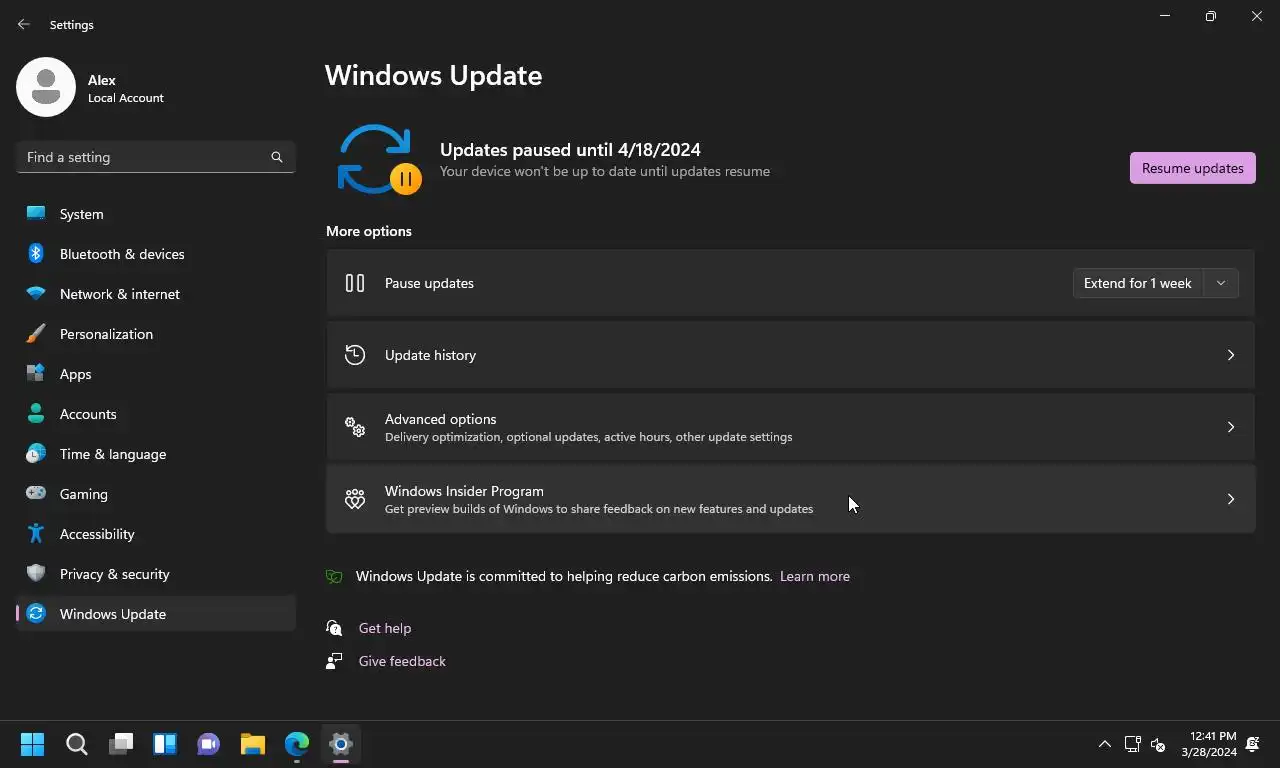Click the Get help headset icon
The height and width of the screenshot is (768, 1280).
coord(334,628)
